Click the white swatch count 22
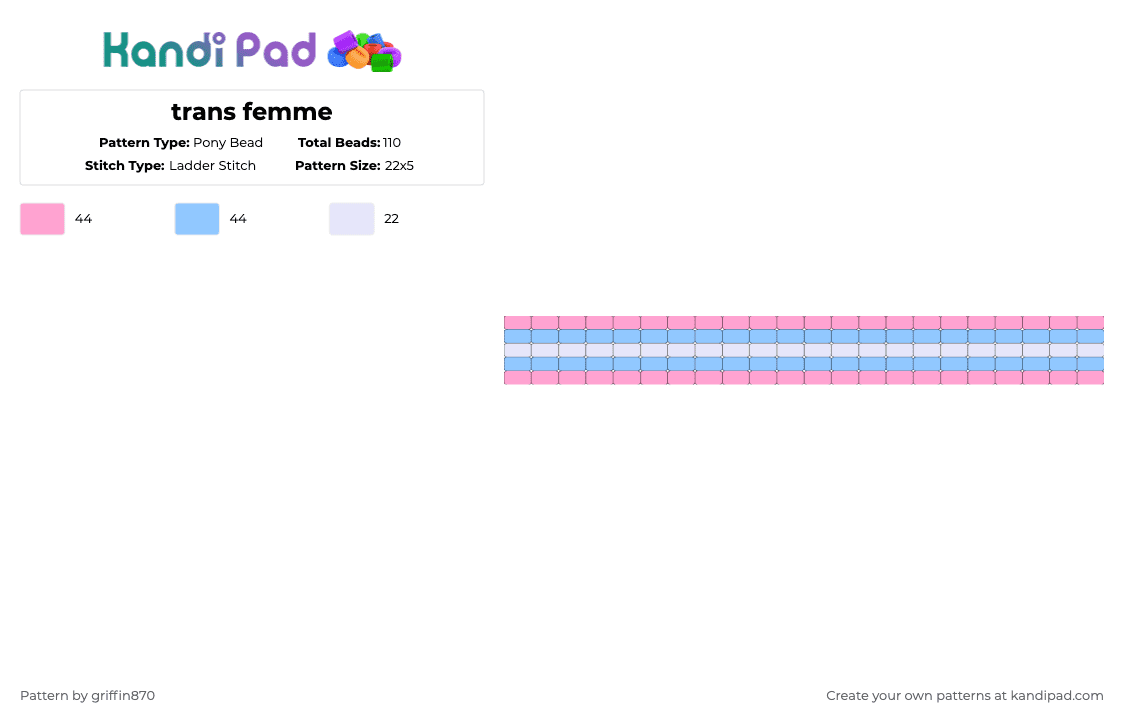This screenshot has width=1124, height=720. pyautogui.click(x=391, y=219)
